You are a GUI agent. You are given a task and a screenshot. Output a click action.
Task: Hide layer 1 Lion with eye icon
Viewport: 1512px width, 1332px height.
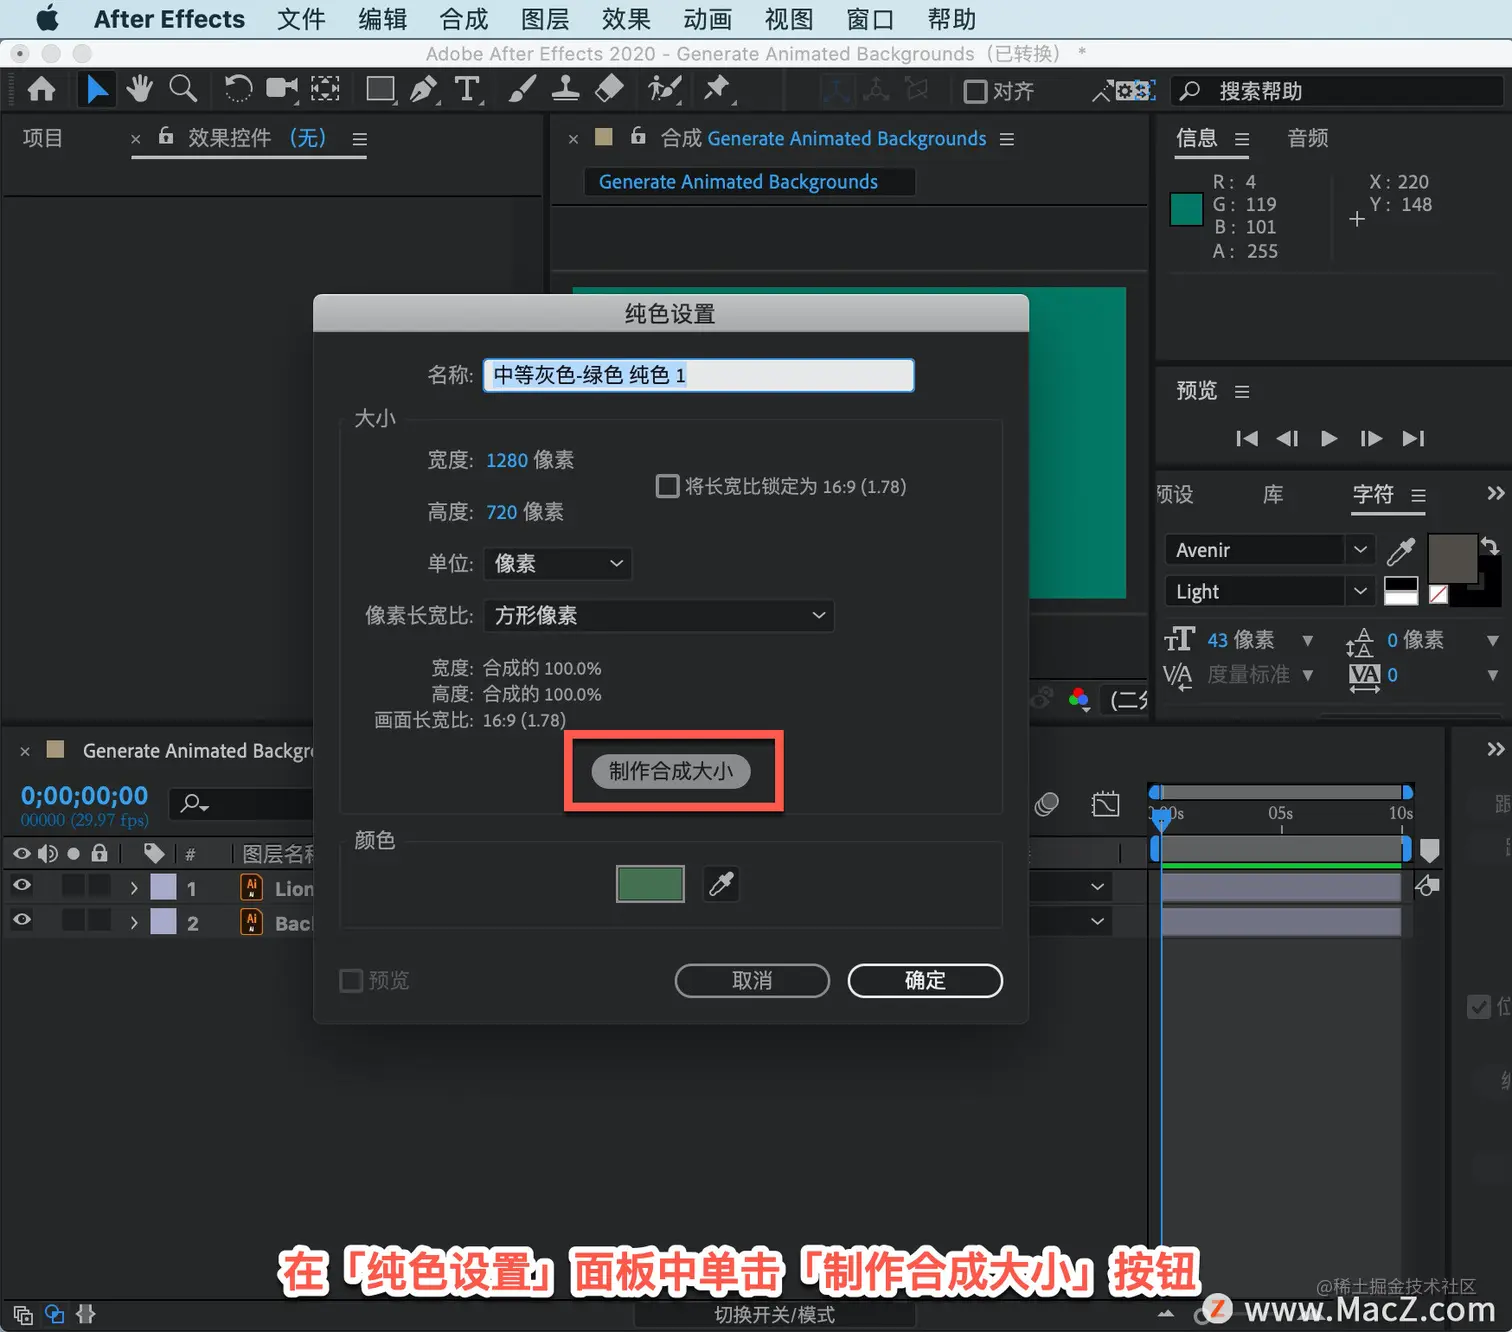pos(22,886)
